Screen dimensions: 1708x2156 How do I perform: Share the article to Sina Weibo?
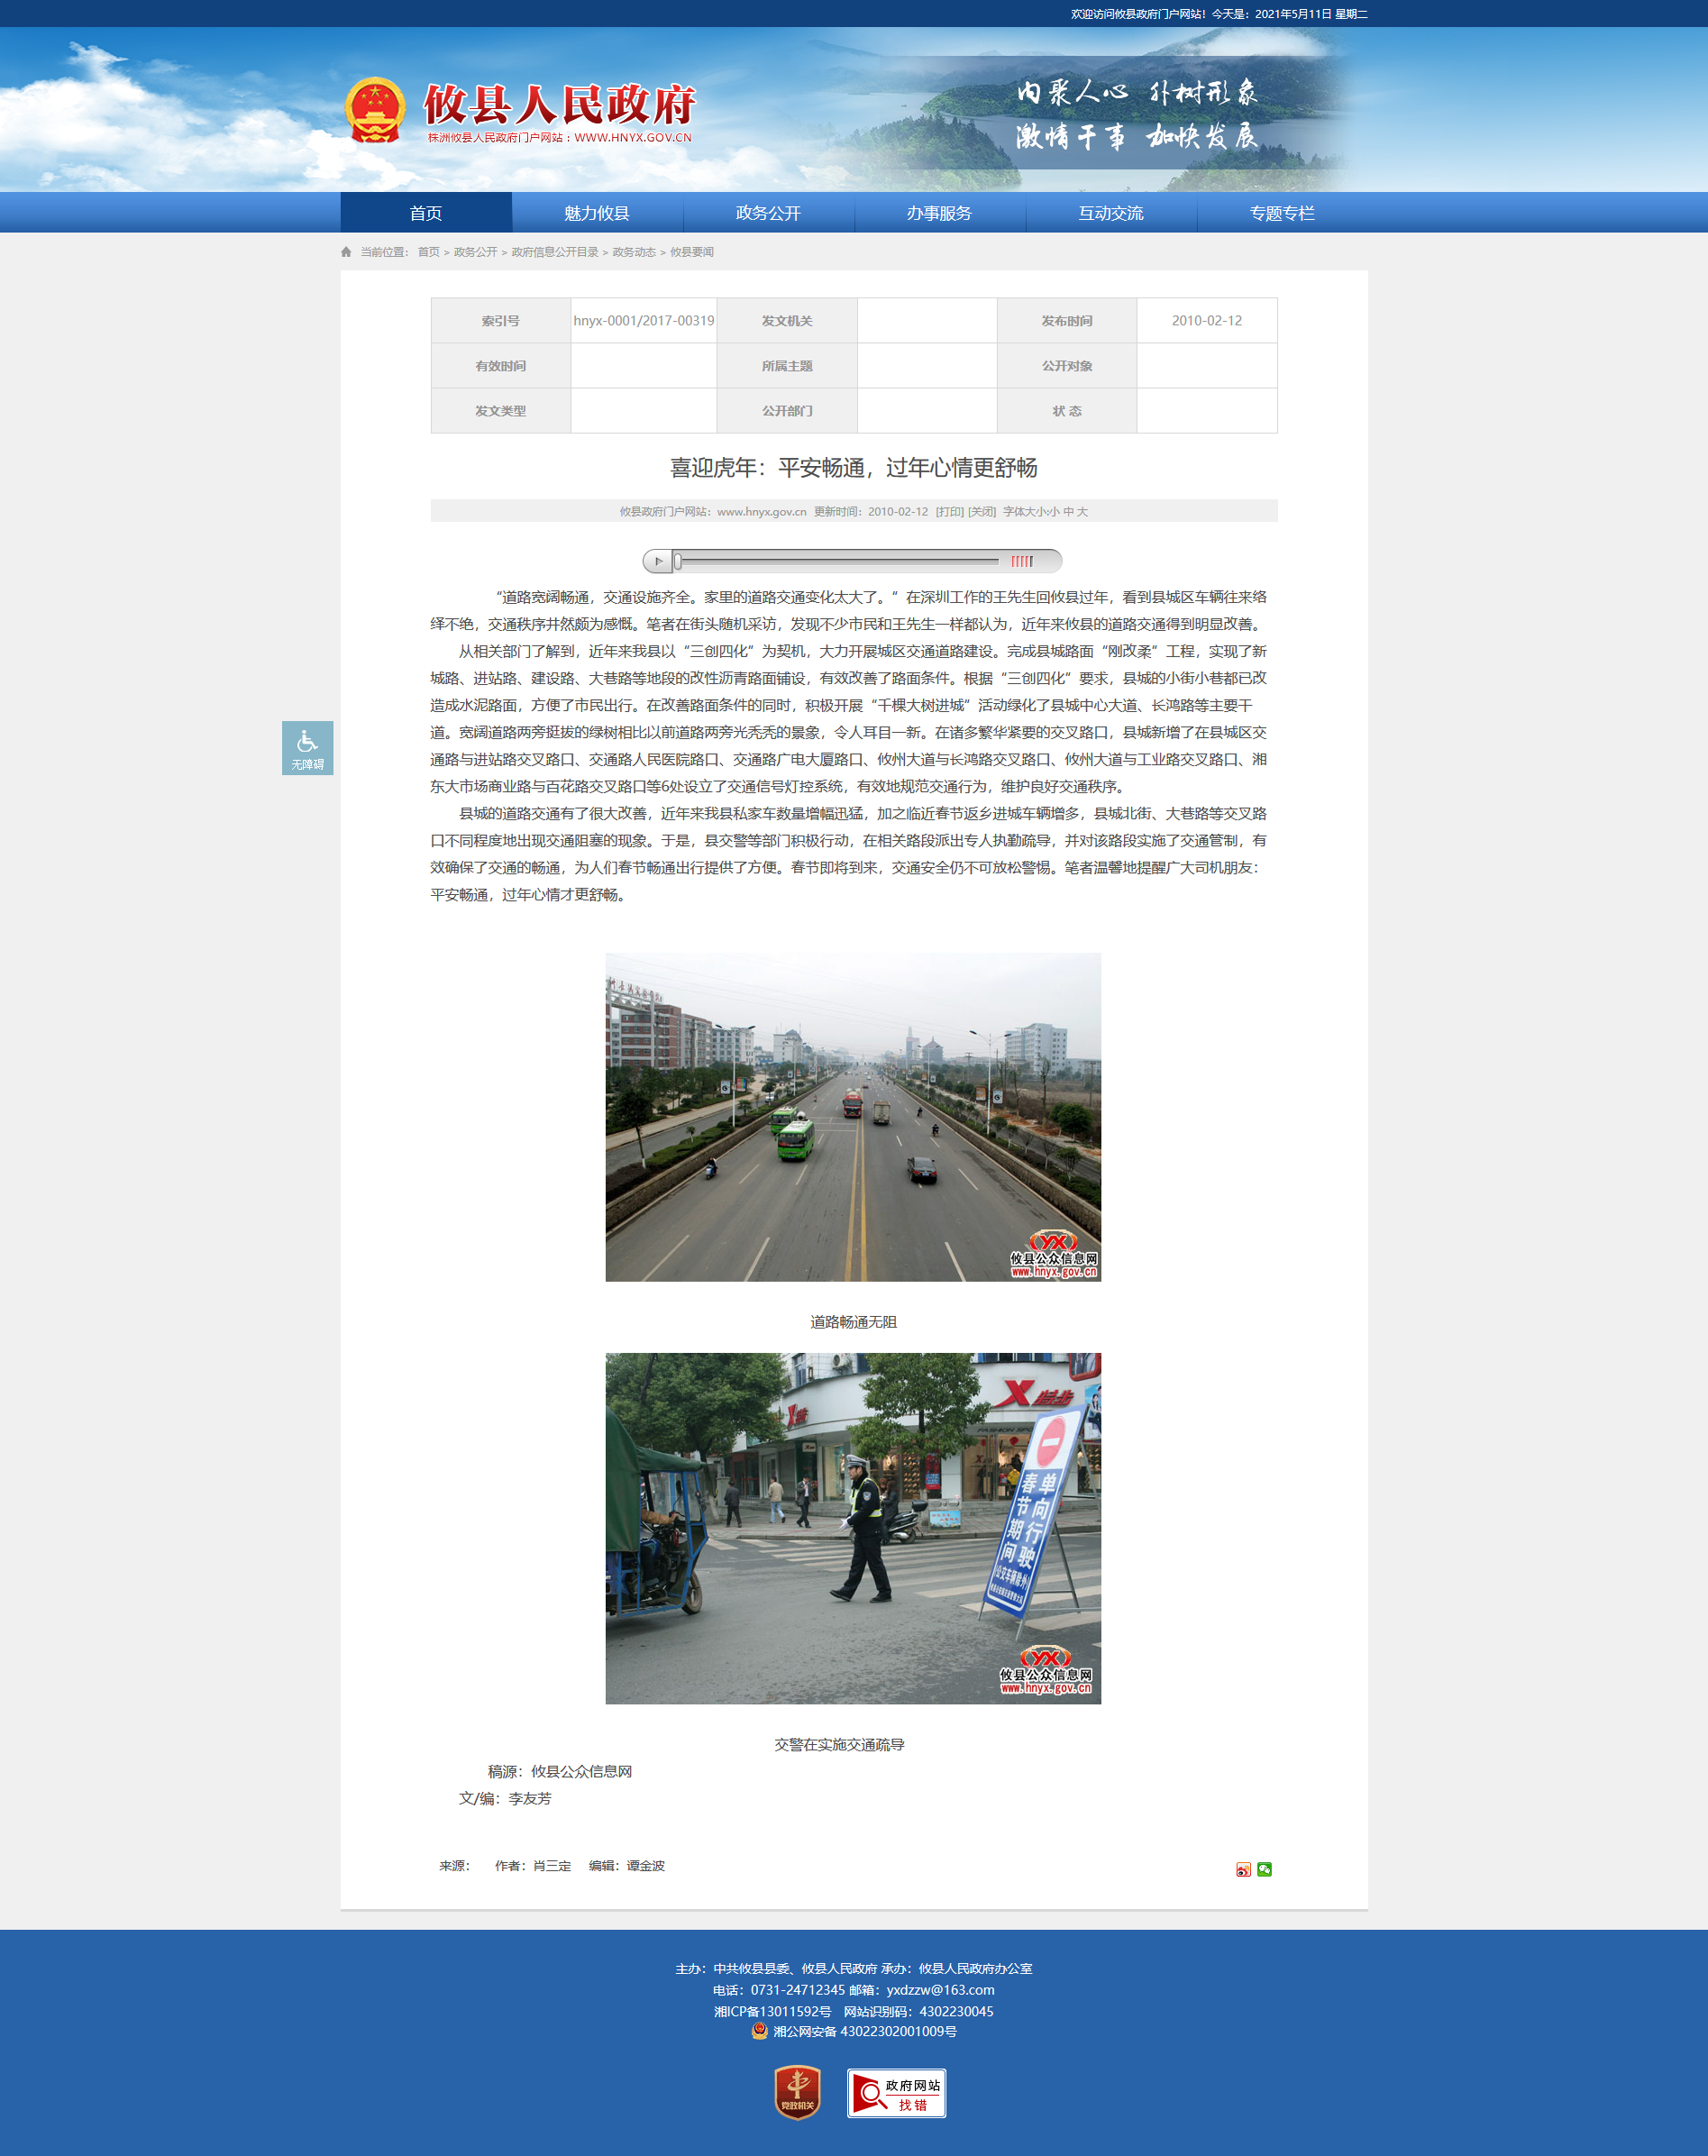click(x=1243, y=1869)
